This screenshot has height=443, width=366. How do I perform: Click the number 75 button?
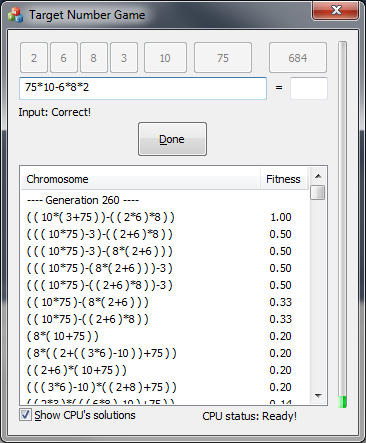tap(223, 58)
